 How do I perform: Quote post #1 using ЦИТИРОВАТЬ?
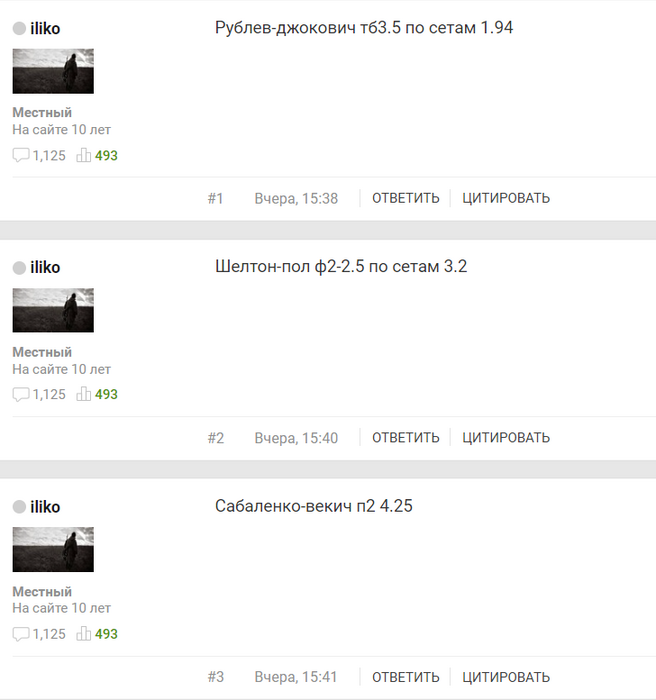click(506, 198)
